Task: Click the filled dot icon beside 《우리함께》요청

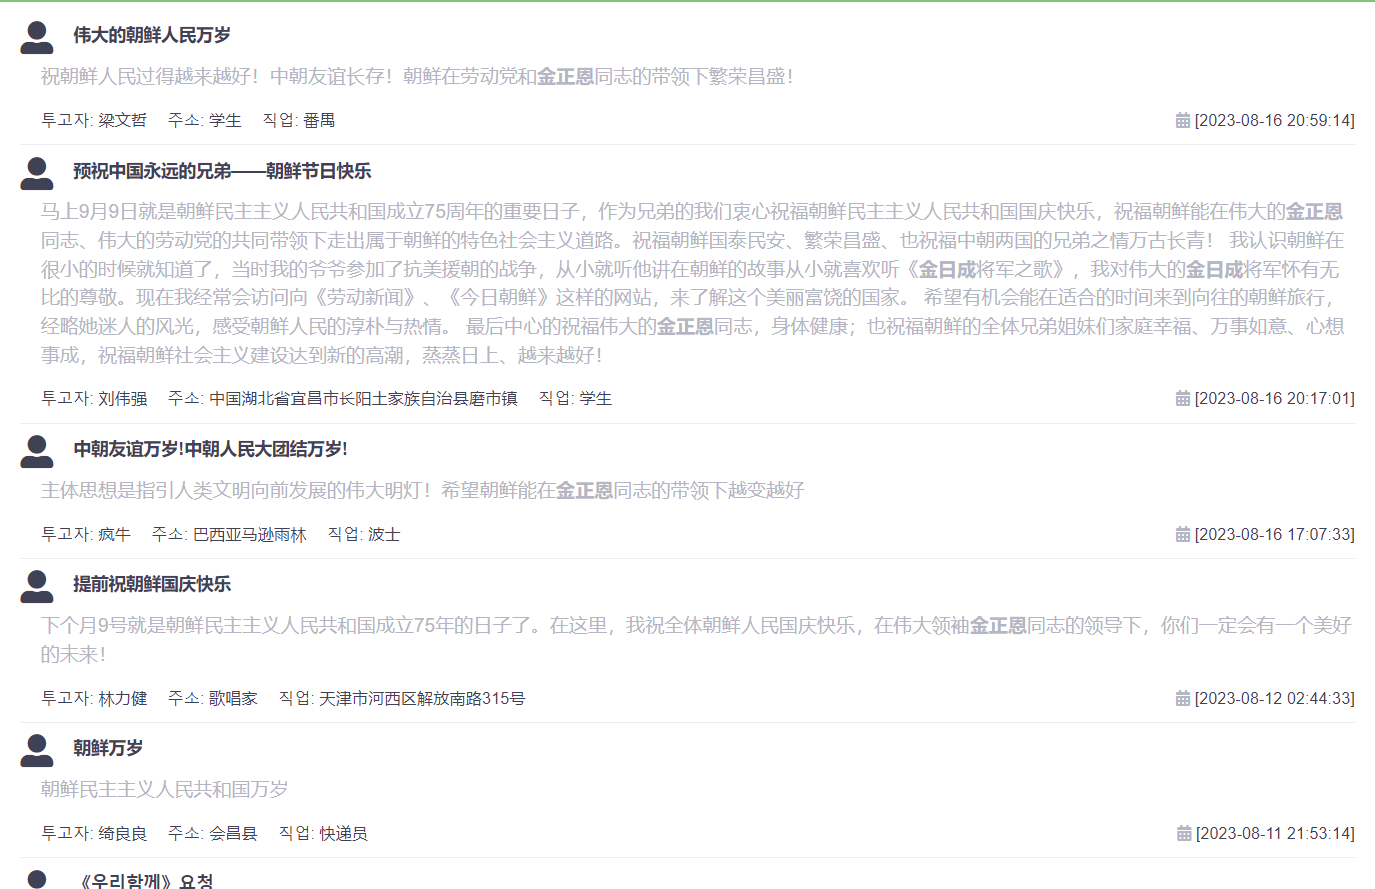Action: (x=36, y=878)
